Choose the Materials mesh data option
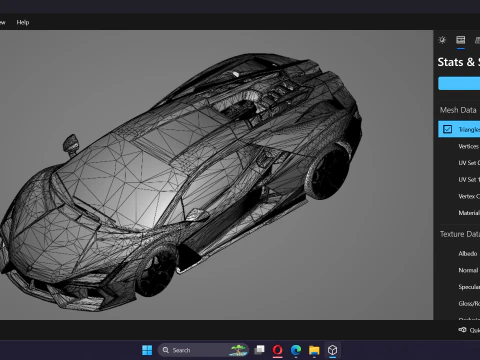This screenshot has height=360, width=480. 469,213
